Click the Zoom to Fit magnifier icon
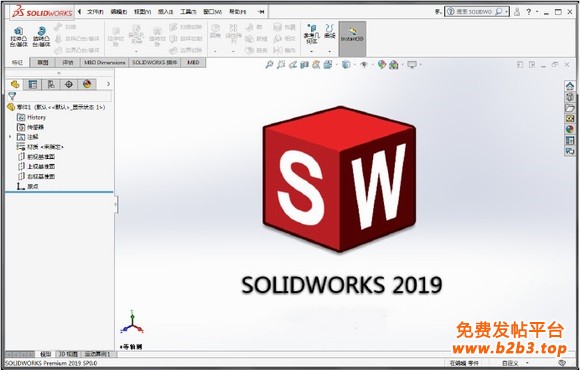 click(269, 65)
